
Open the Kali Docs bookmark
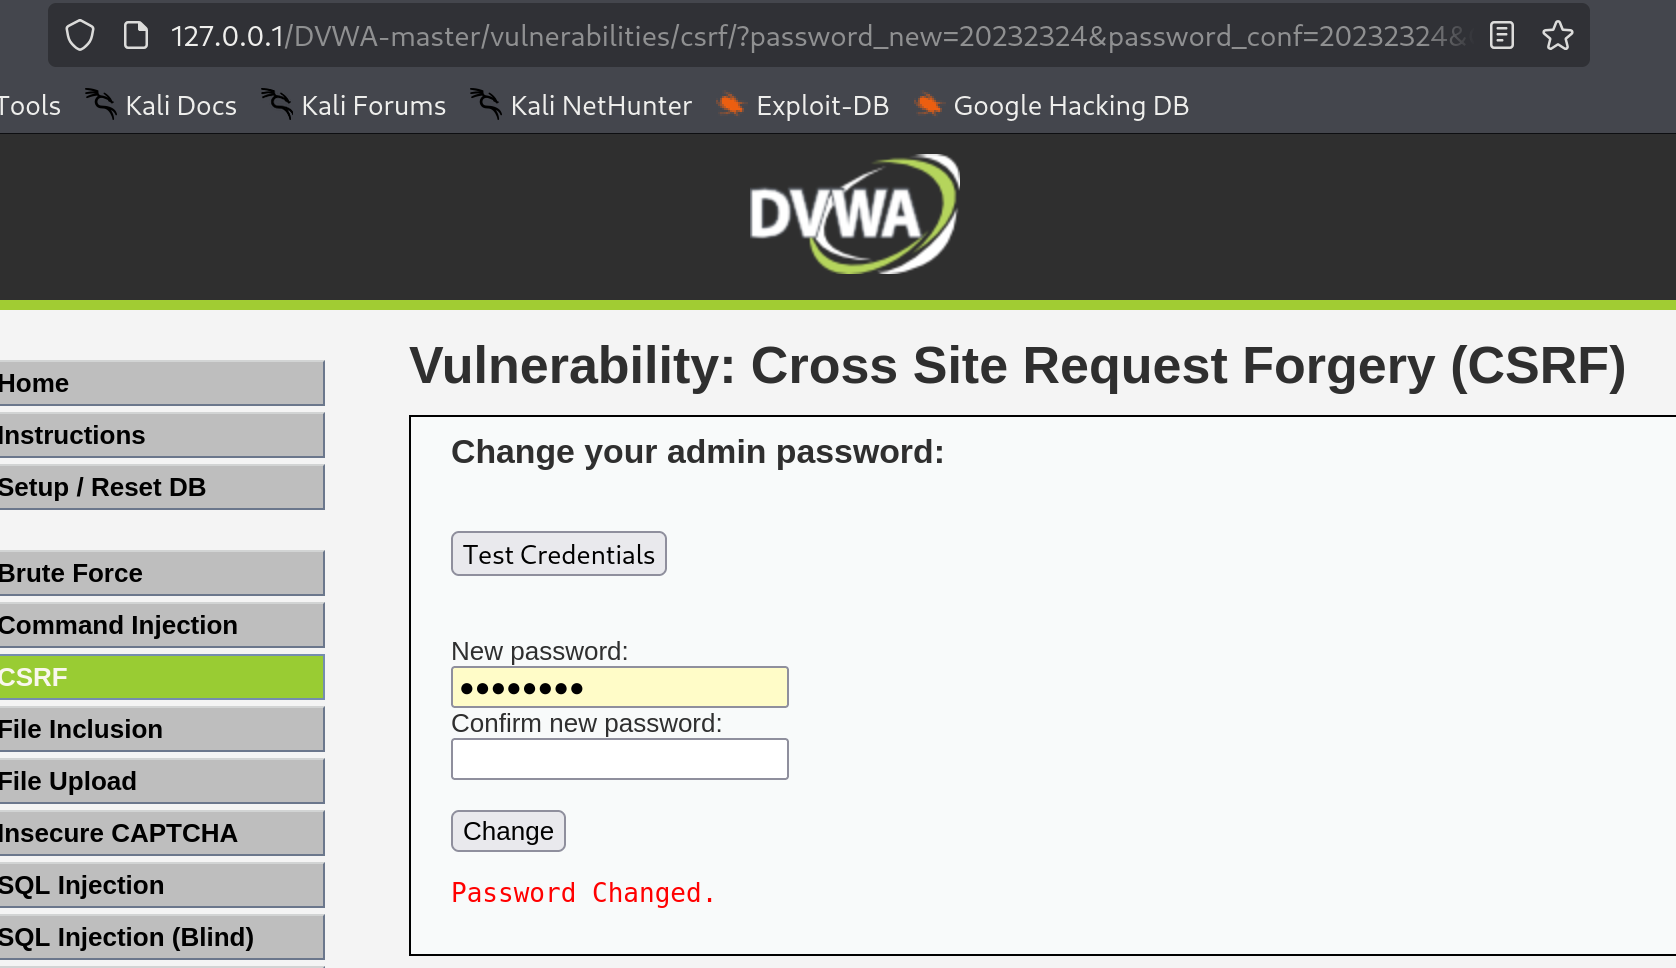162,105
